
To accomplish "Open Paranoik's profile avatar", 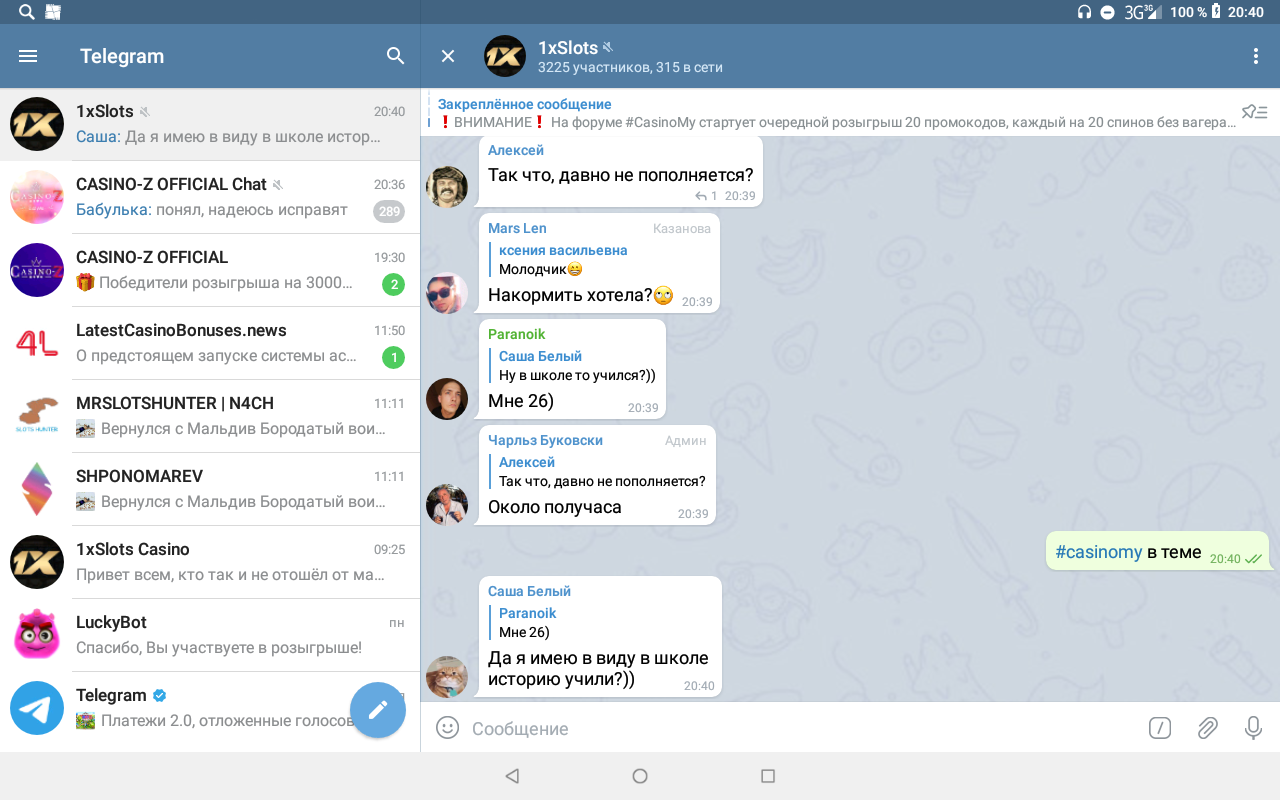I will pos(447,399).
